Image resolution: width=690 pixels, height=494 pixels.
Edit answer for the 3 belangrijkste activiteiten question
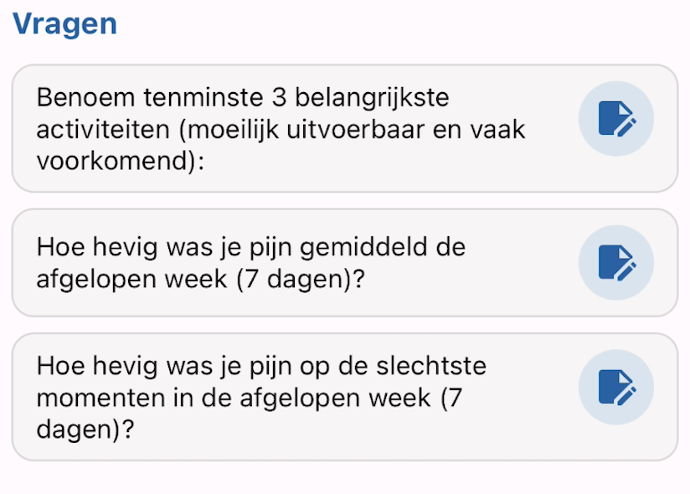(616, 119)
